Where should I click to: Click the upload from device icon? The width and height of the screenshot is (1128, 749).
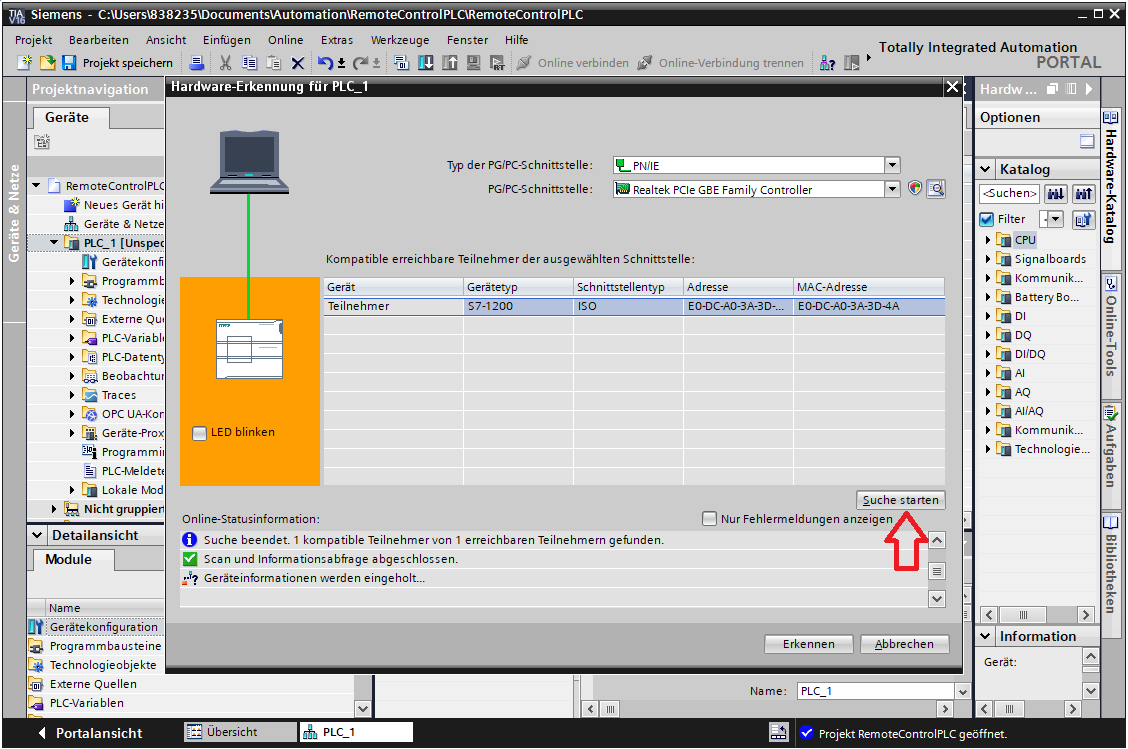(x=450, y=63)
